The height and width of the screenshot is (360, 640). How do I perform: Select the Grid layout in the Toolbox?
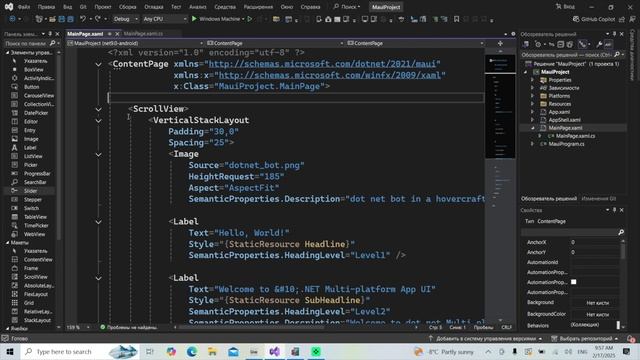click(29, 303)
